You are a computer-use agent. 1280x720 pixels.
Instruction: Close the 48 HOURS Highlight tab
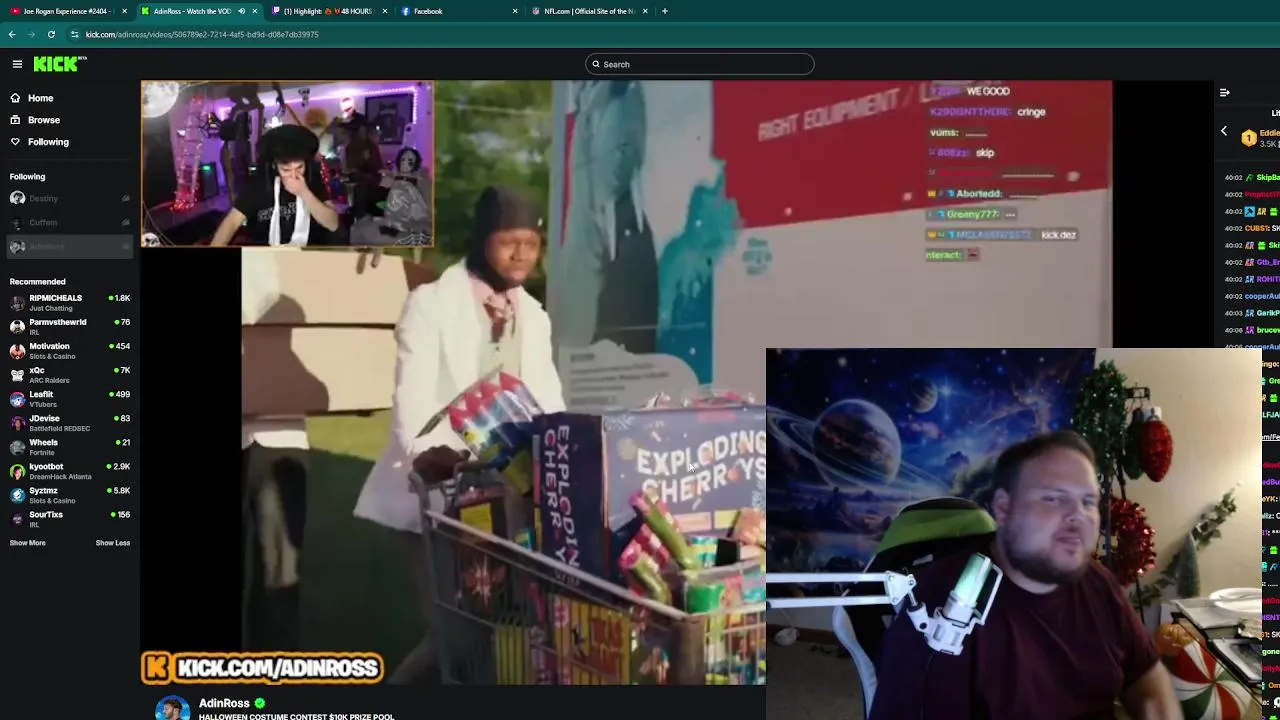385,11
